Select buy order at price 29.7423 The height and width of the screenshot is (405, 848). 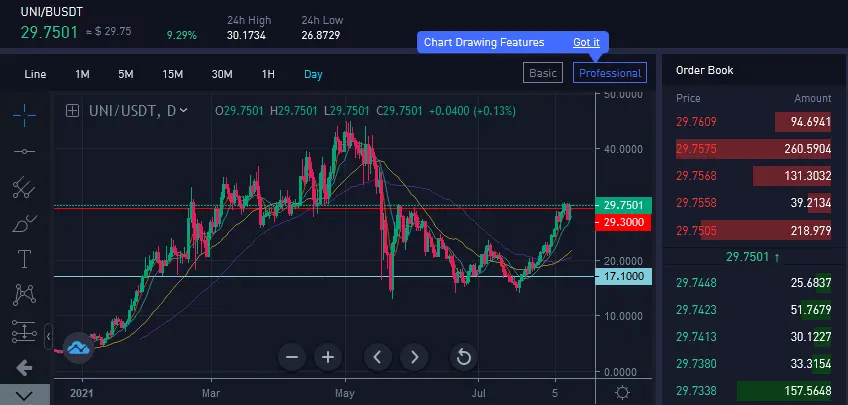753,309
